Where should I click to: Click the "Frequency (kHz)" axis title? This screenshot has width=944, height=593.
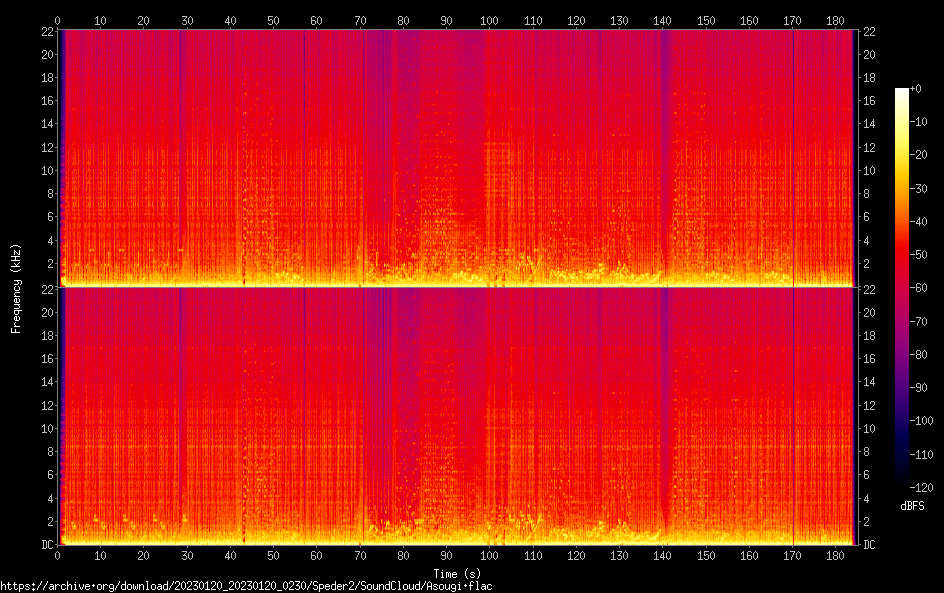16,287
